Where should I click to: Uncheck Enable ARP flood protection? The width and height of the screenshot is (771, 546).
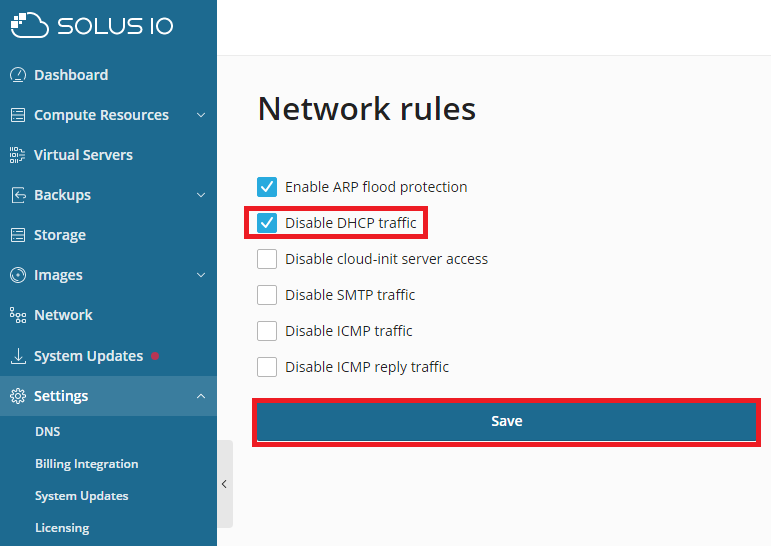[267, 187]
